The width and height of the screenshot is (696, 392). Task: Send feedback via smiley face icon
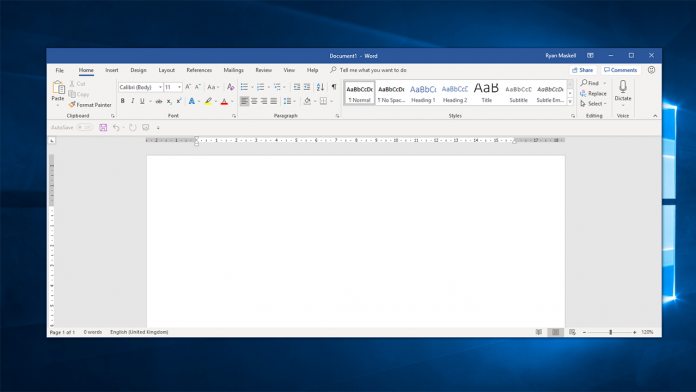[651, 70]
